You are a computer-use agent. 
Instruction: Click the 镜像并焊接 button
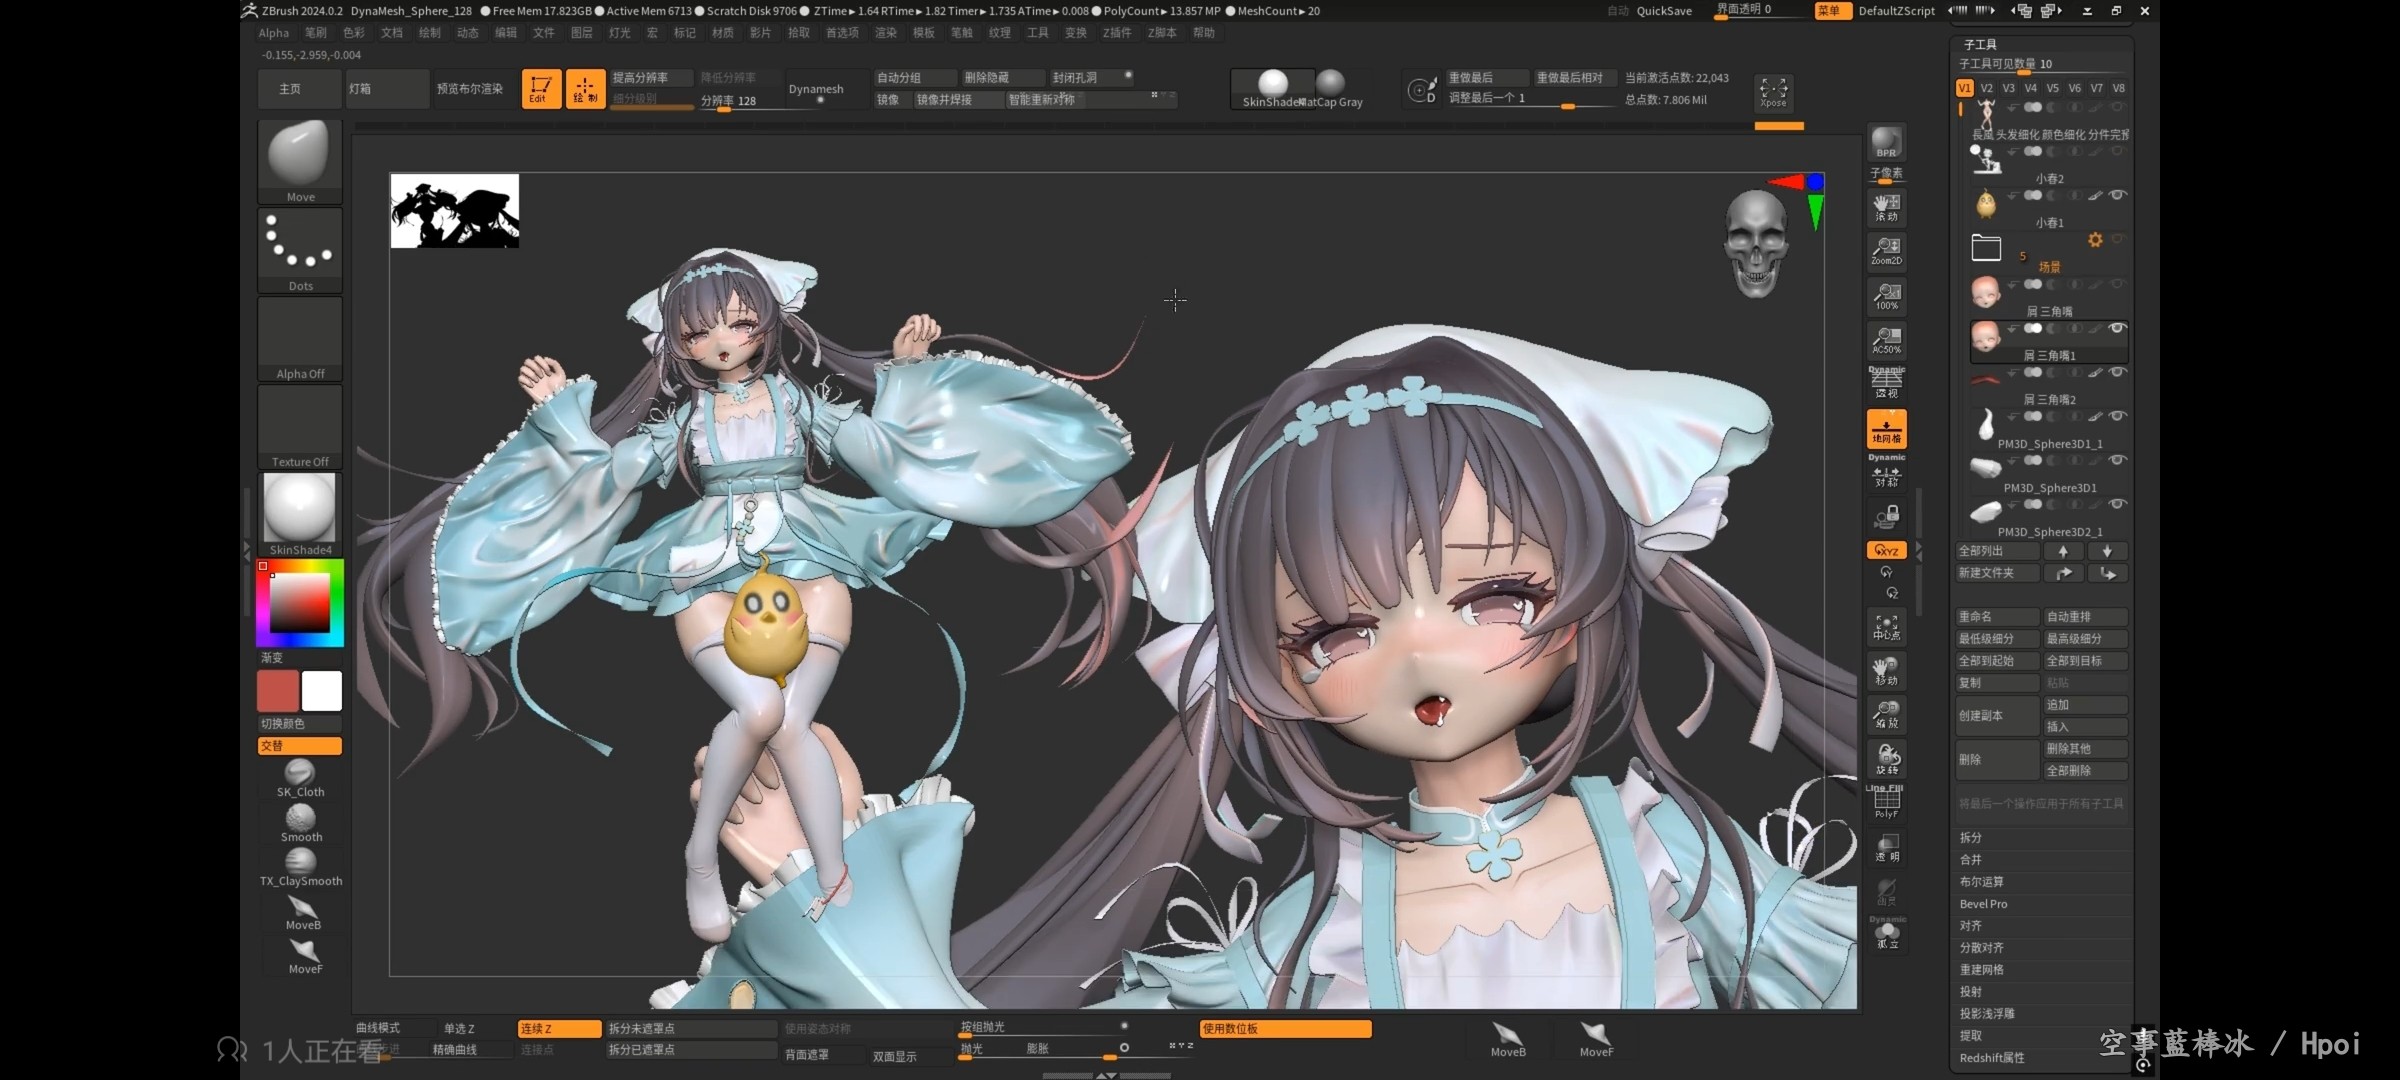pyautogui.click(x=958, y=99)
